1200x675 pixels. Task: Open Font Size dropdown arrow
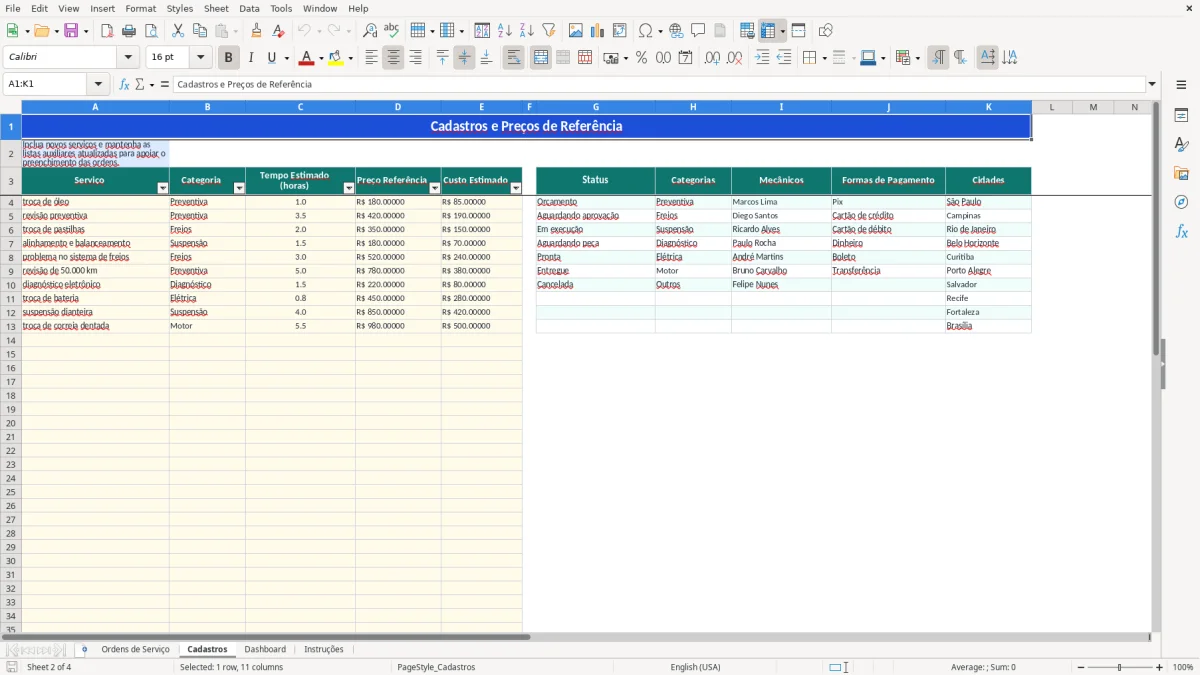201,58
